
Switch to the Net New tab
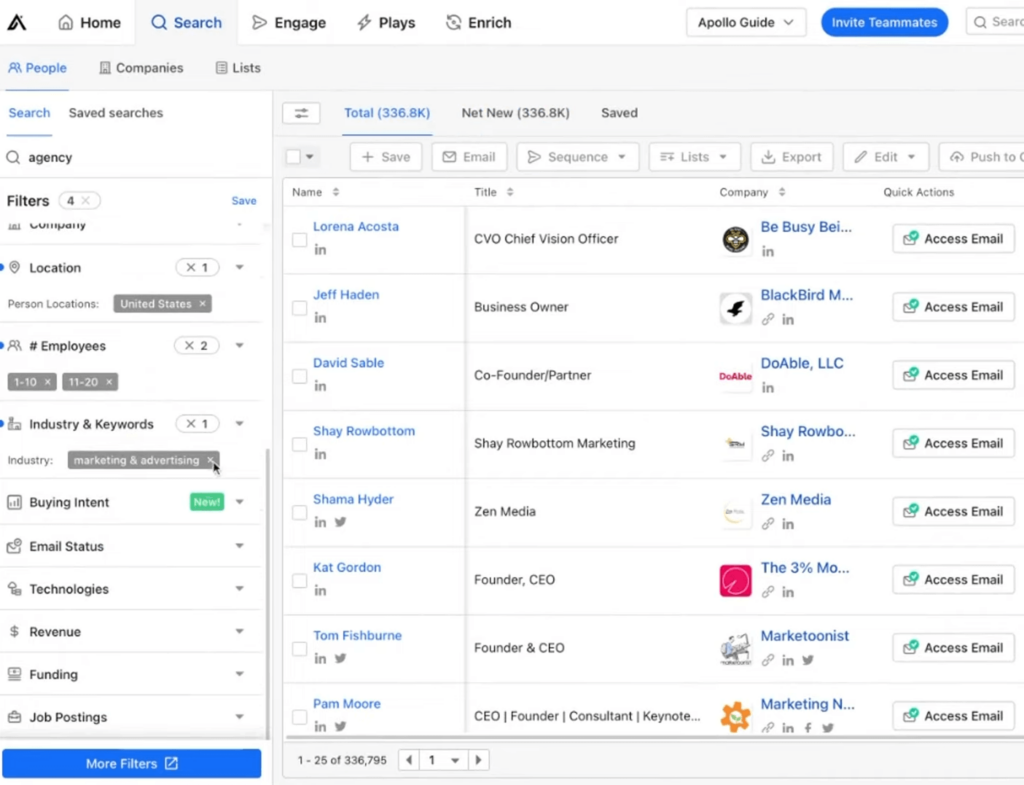pos(515,113)
